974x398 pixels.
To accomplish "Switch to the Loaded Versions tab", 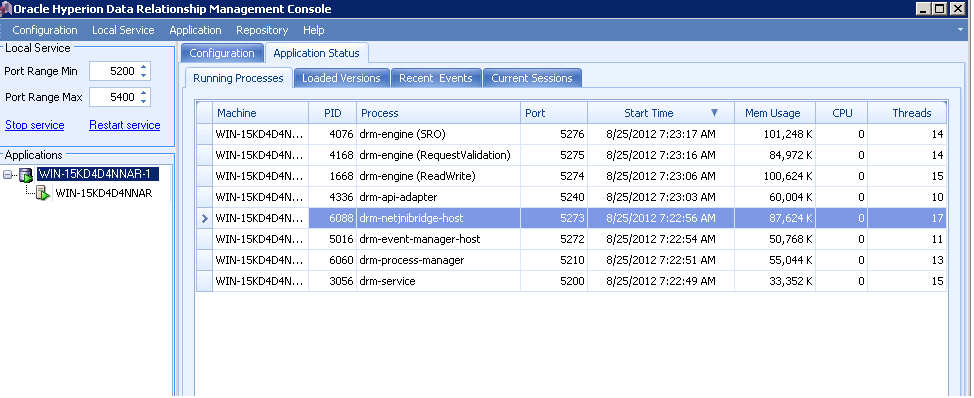I will (341, 78).
